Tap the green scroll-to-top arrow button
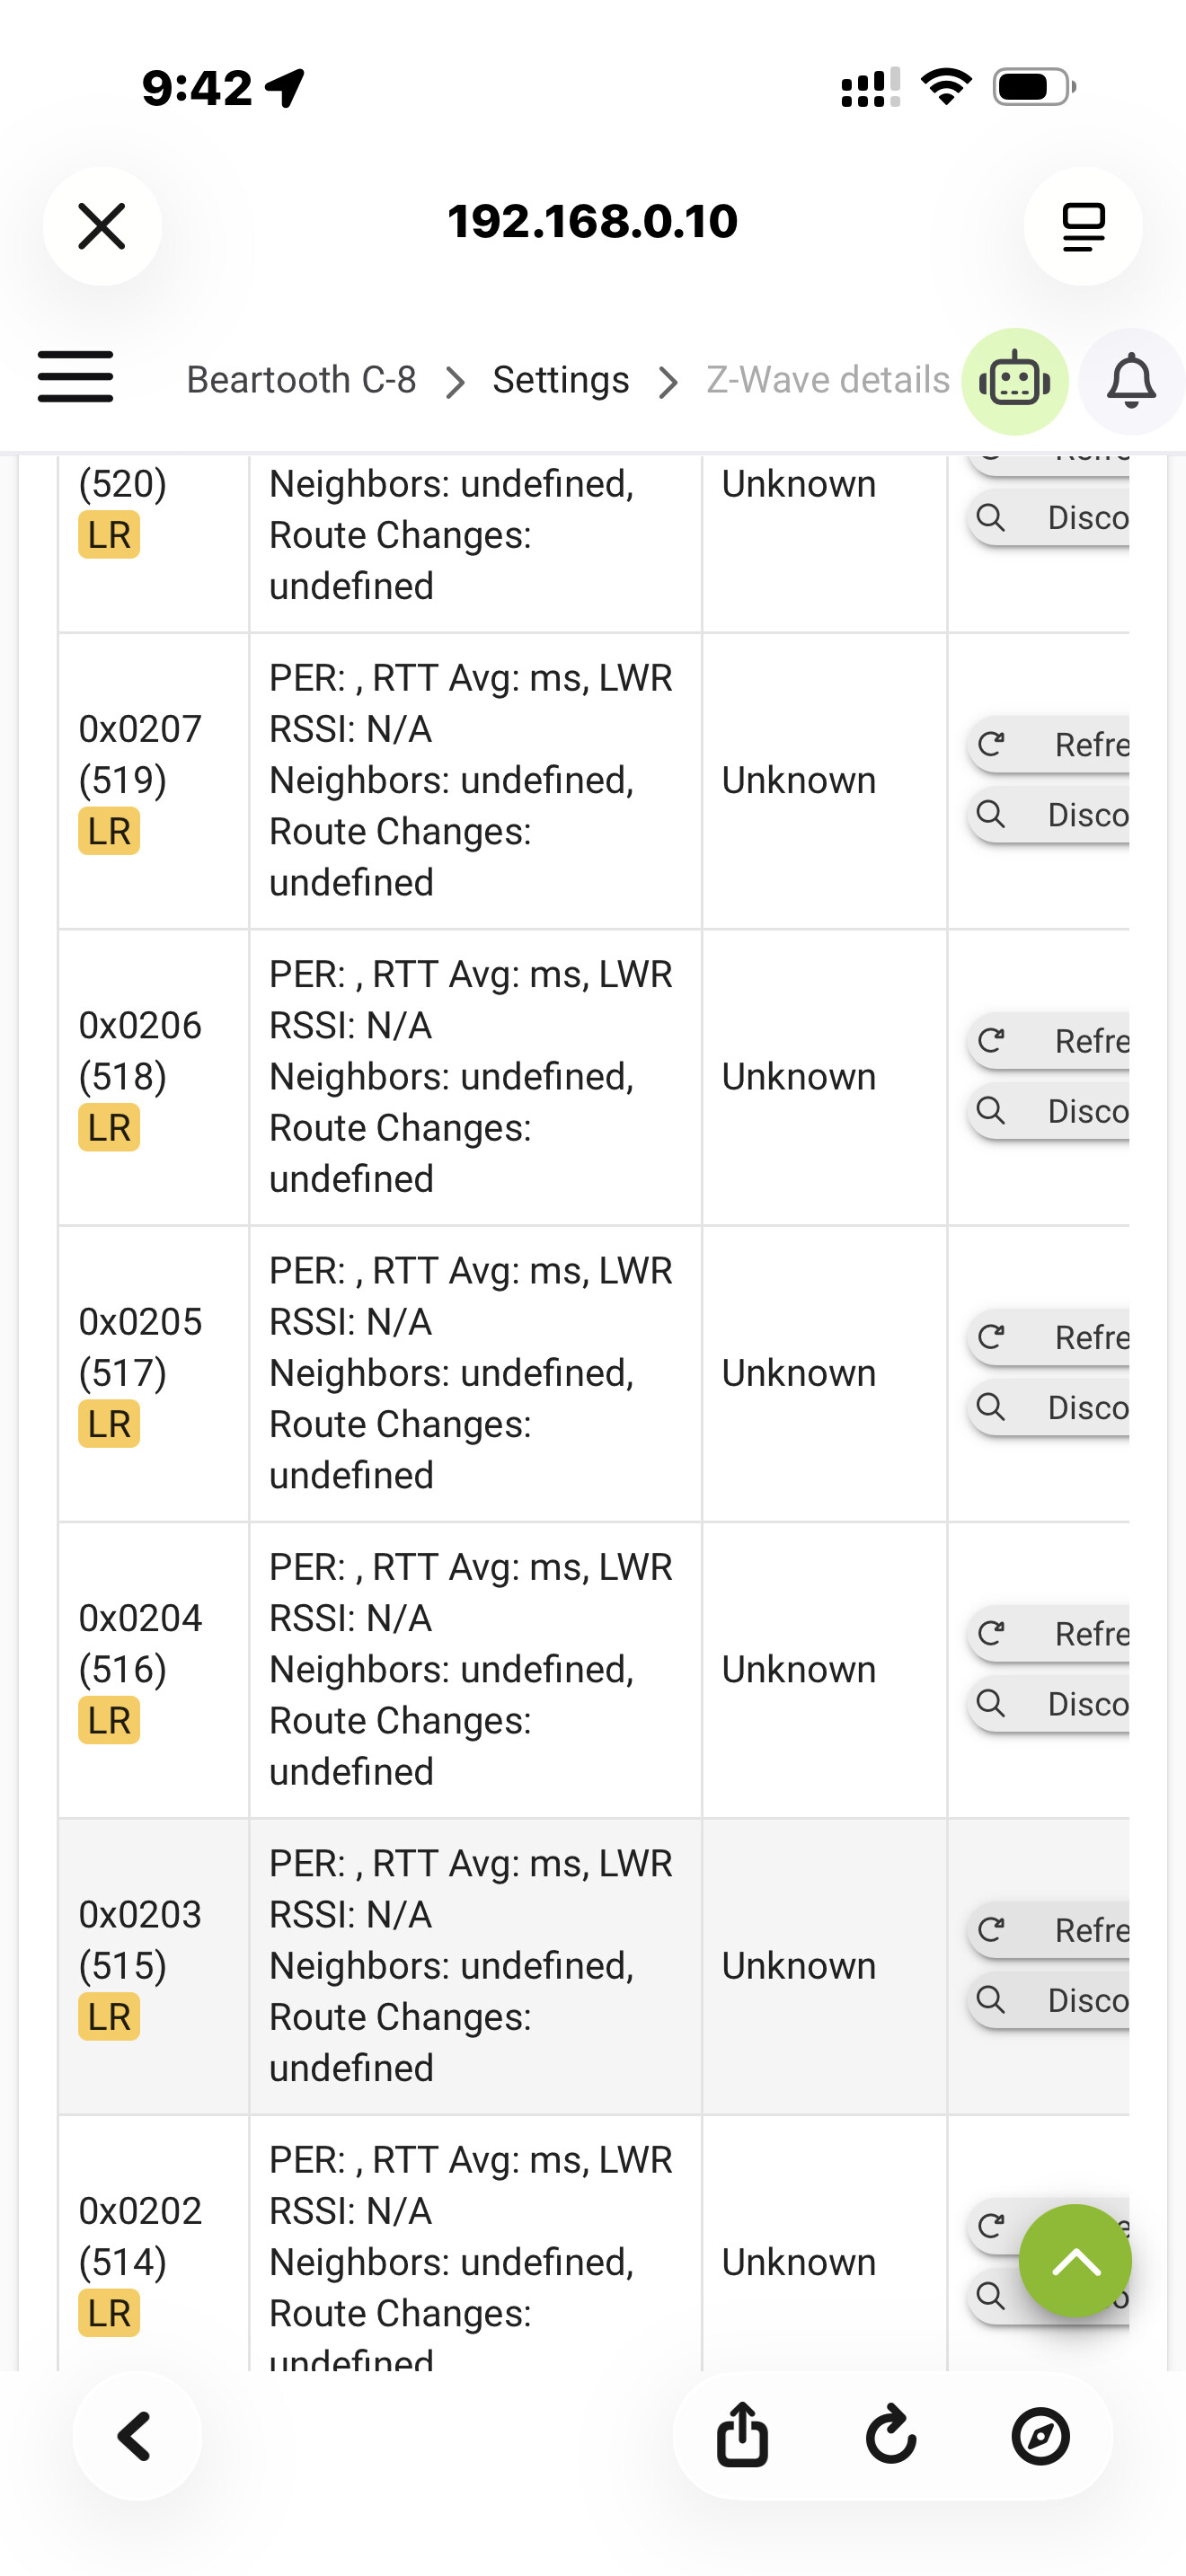This screenshot has width=1186, height=2576. (1075, 2260)
